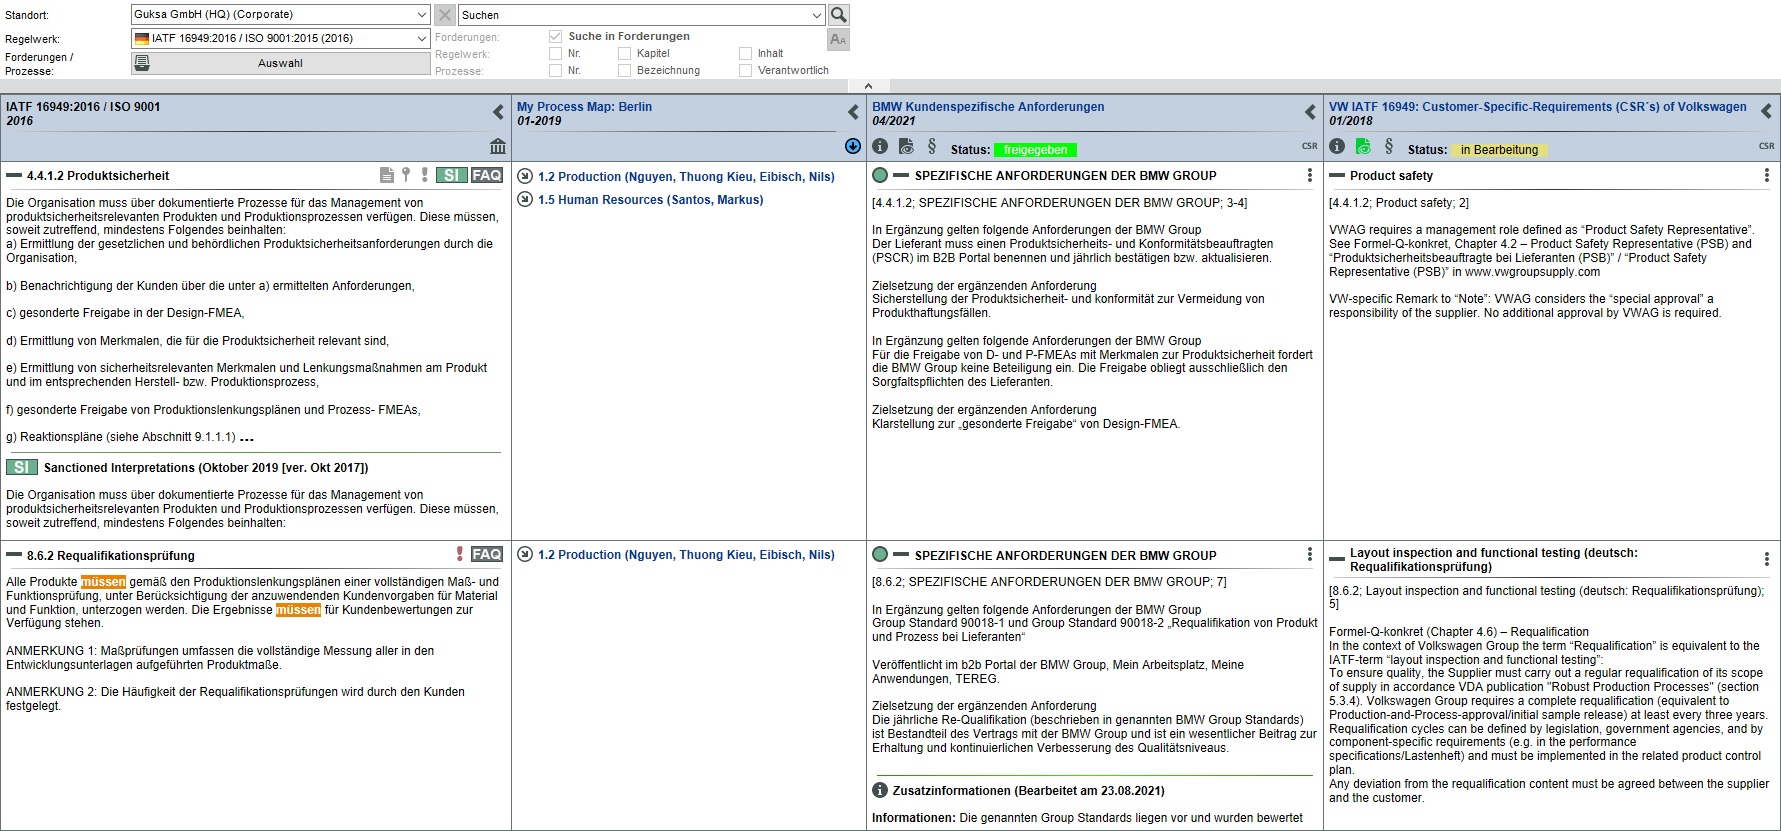This screenshot has width=1781, height=831.
Task: Enable the Bezeichnung checkbox
Action: coord(624,70)
